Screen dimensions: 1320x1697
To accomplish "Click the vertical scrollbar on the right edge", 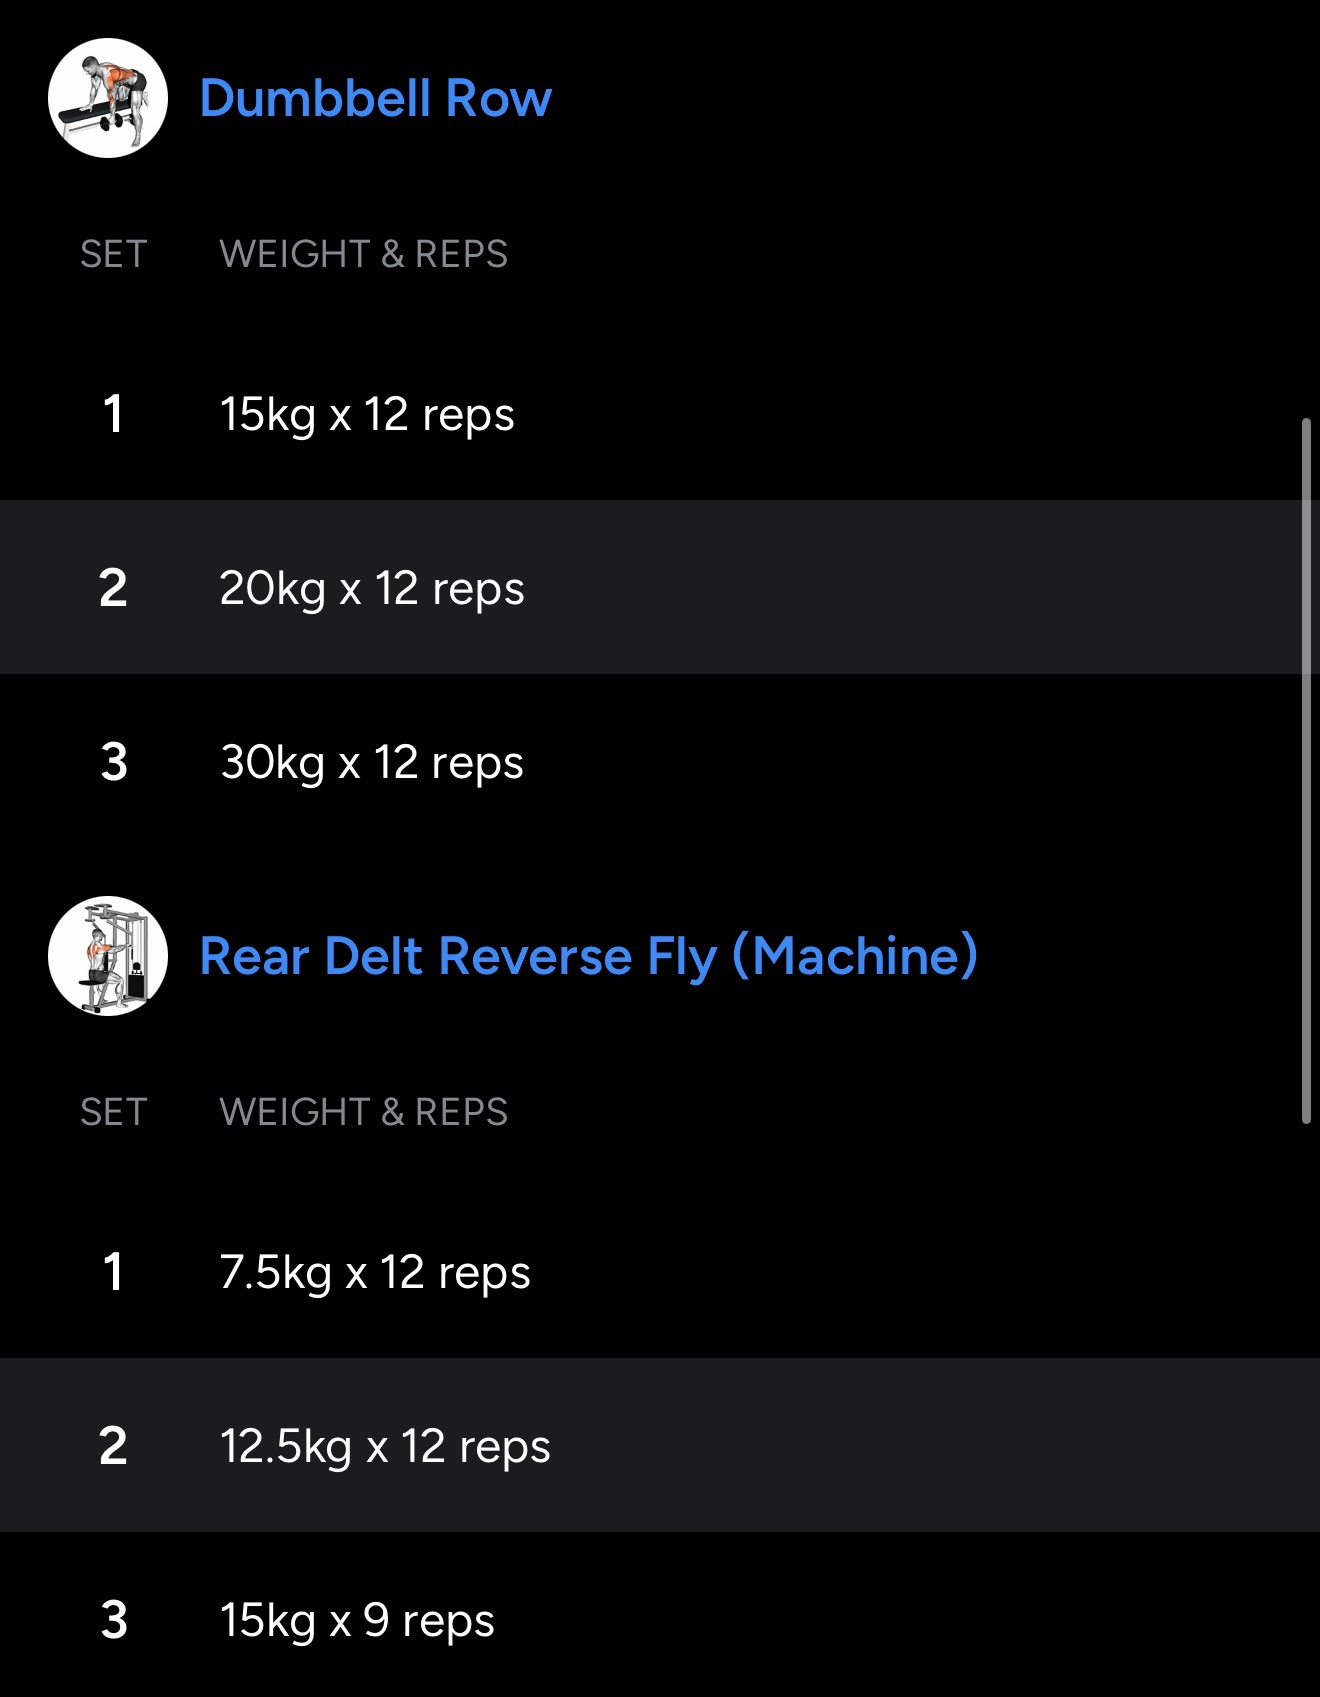I will click(x=1306, y=770).
